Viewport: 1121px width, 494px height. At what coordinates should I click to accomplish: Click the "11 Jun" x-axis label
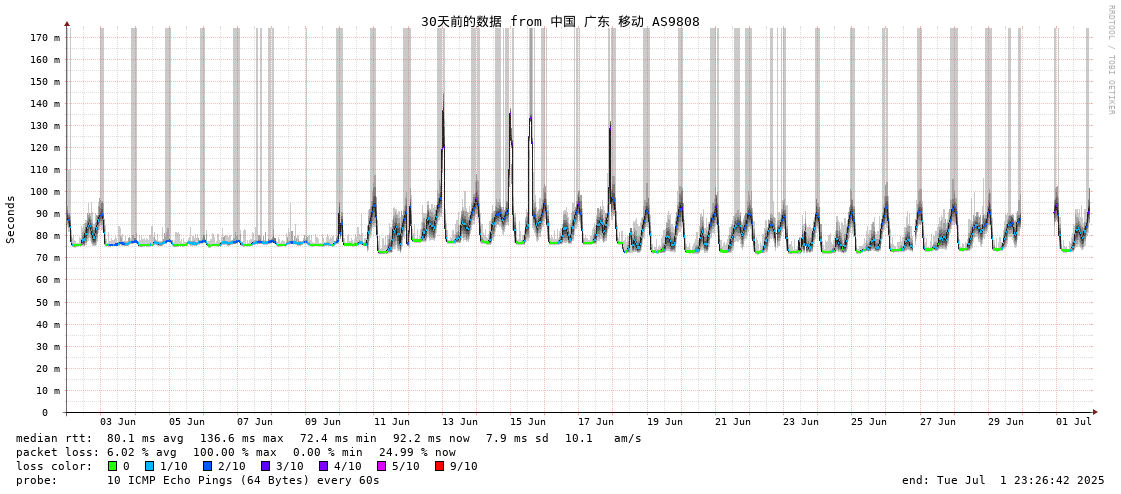pos(392,422)
